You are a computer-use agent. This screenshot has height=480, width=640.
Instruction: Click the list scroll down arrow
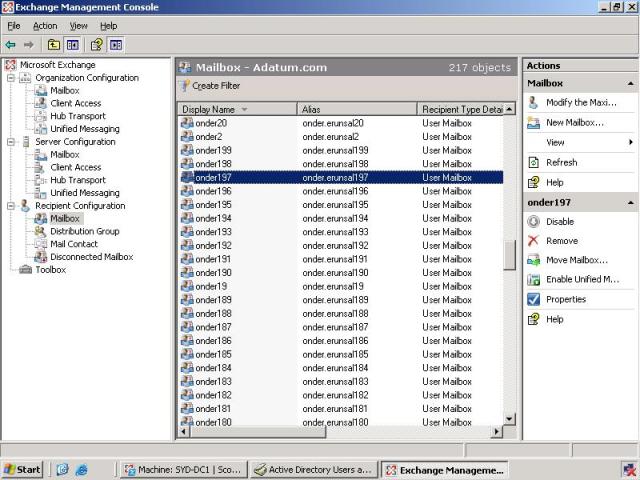pos(509,419)
